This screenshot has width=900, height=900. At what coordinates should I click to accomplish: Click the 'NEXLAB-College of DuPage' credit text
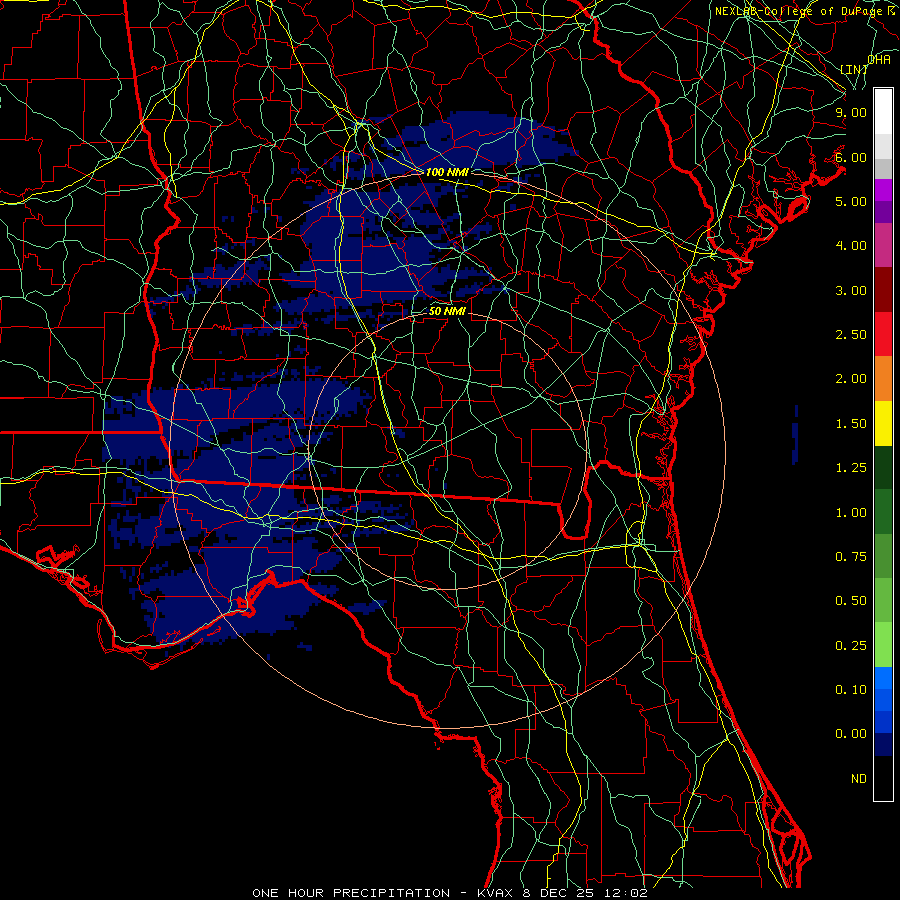(800, 11)
